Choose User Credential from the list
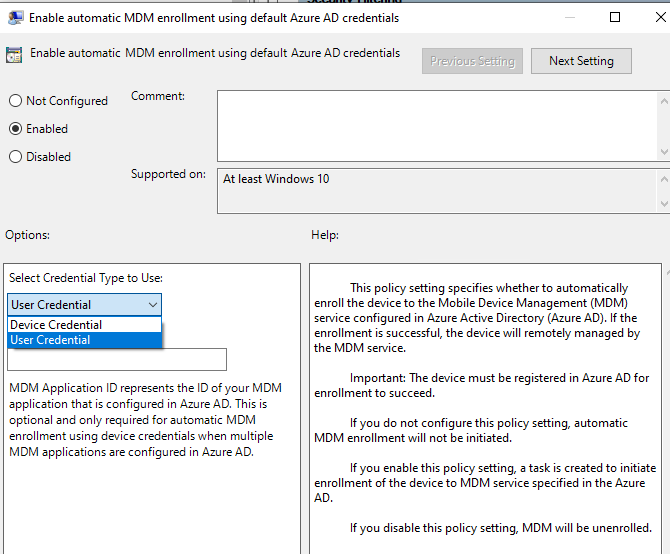 click(x=85, y=340)
